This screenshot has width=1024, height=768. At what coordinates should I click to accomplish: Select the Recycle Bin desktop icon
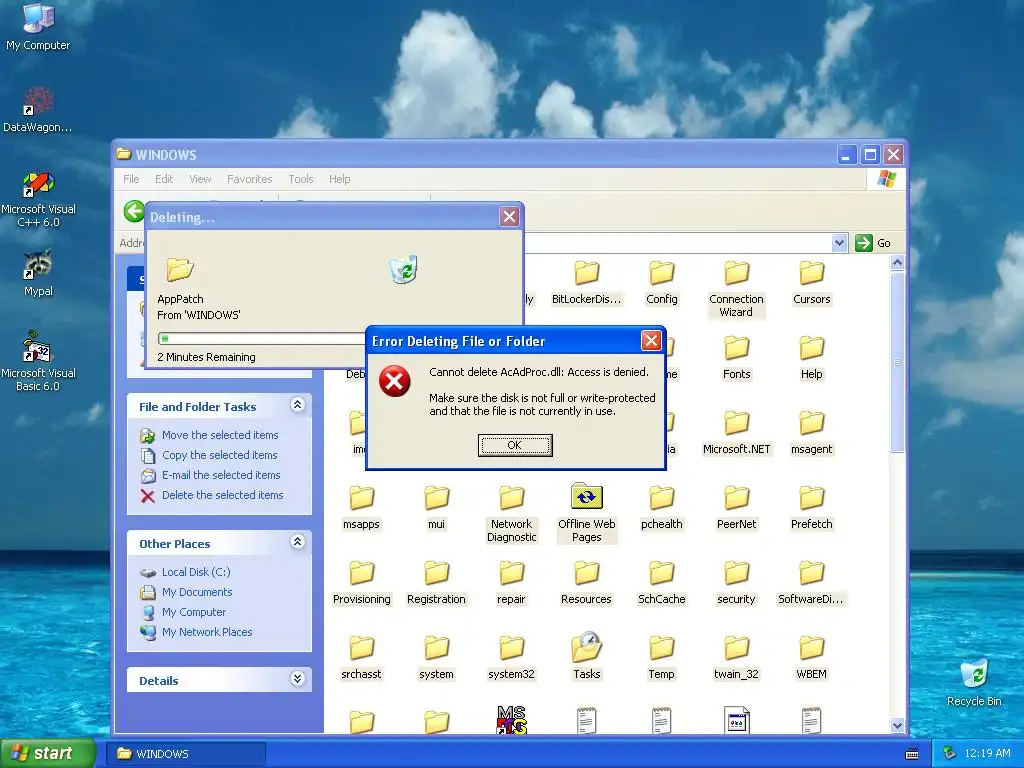click(x=974, y=682)
